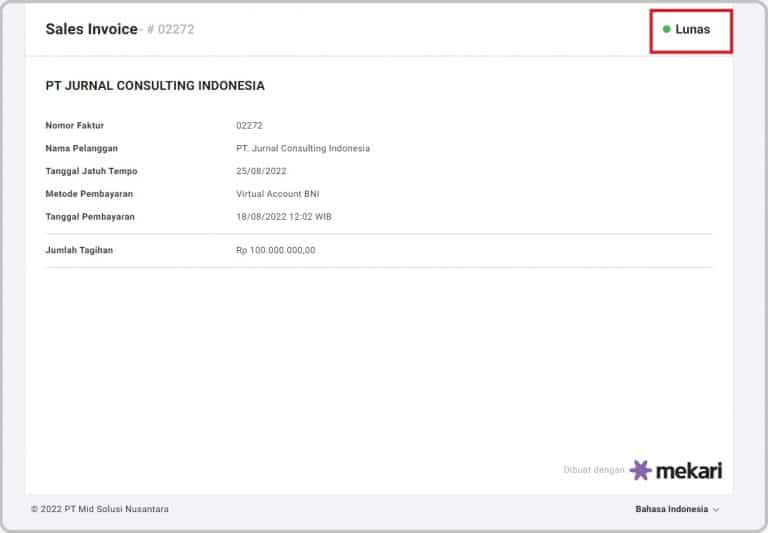768x533 pixels.
Task: Click the Jumlah Tagihan field label
Action: (x=79, y=250)
